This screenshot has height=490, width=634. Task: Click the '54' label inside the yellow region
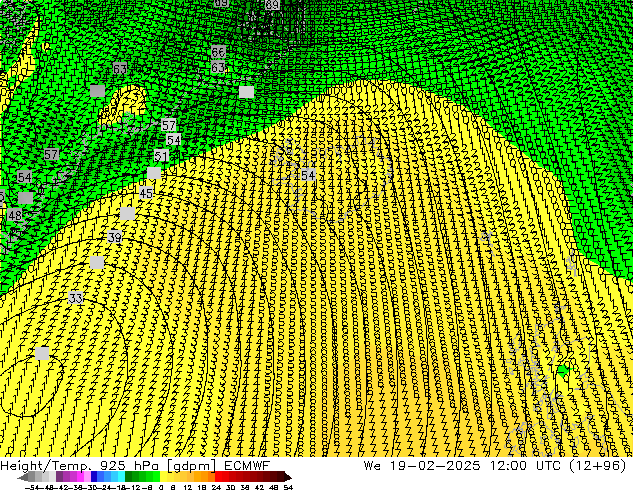(x=308, y=175)
